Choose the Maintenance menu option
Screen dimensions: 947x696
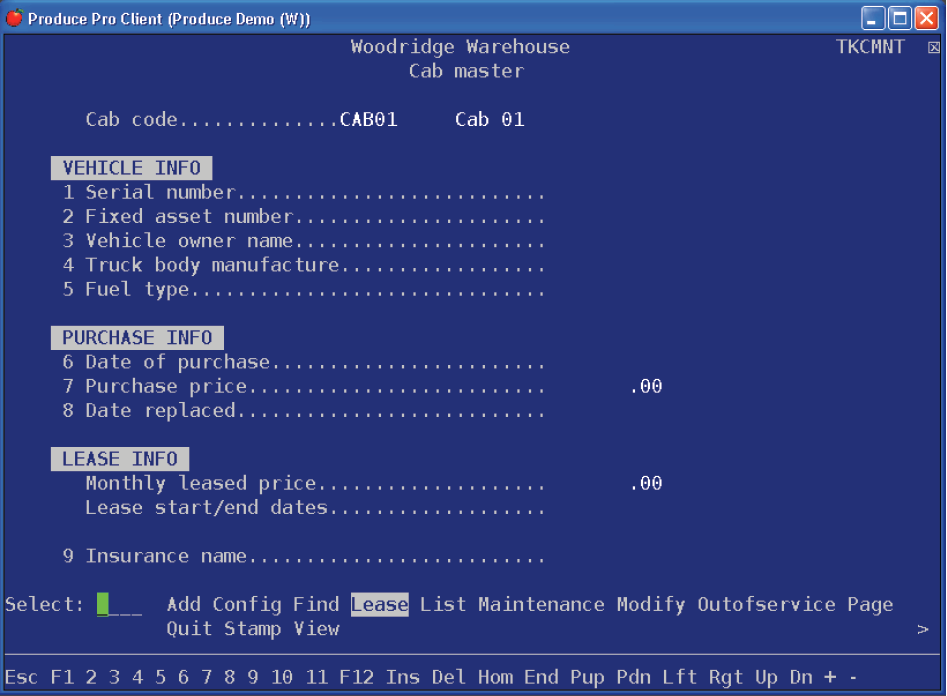pyautogui.click(x=541, y=605)
